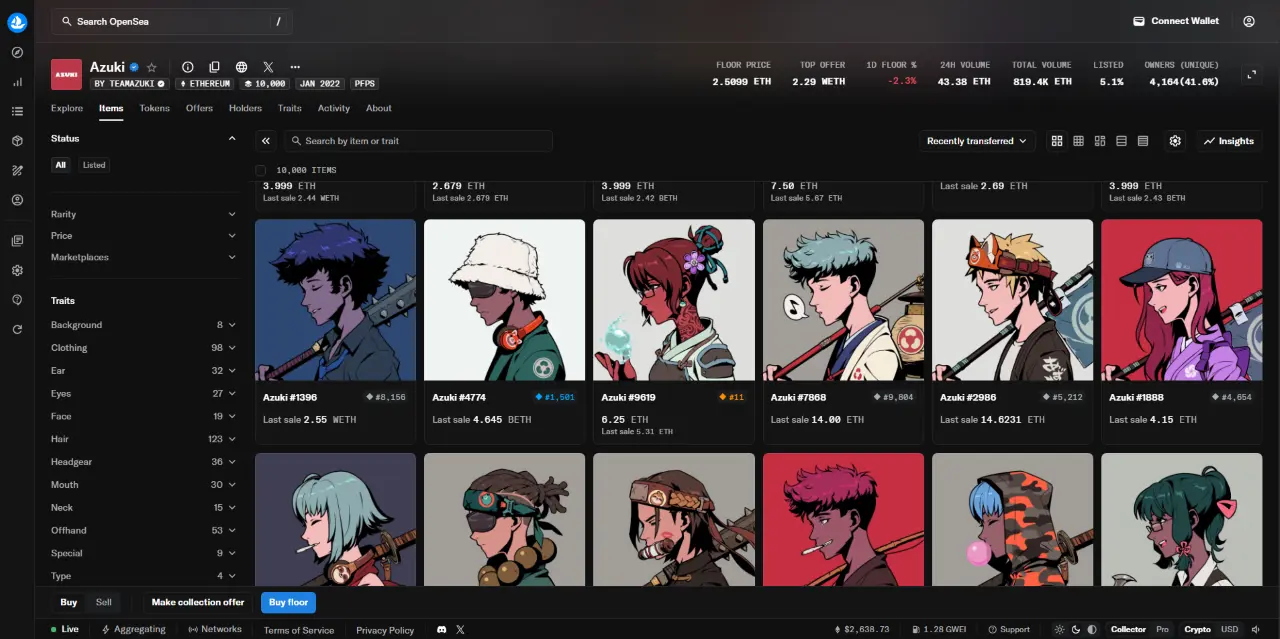Screen dimensions: 1280x639
Task: Expand the Background trait filter
Action: 143,325
